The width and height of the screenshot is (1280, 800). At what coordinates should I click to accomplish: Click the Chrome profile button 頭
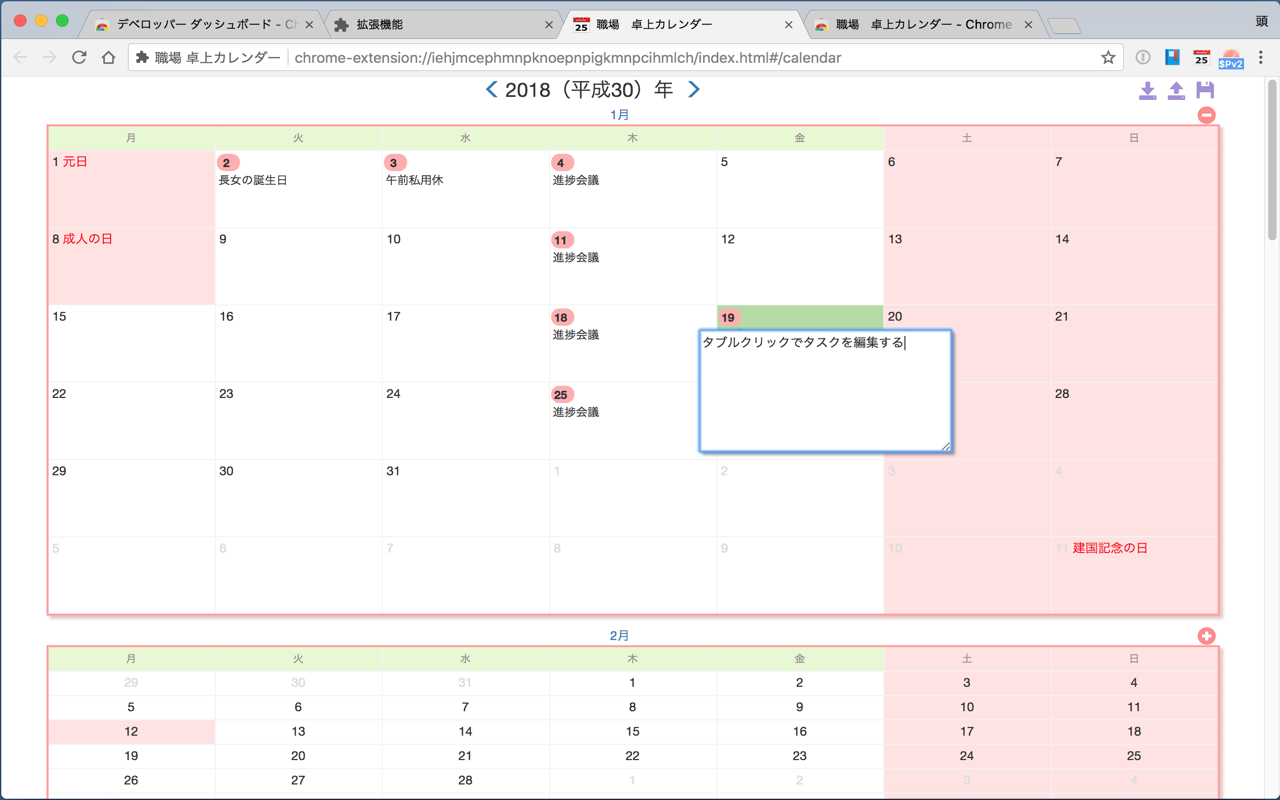pyautogui.click(x=1261, y=20)
